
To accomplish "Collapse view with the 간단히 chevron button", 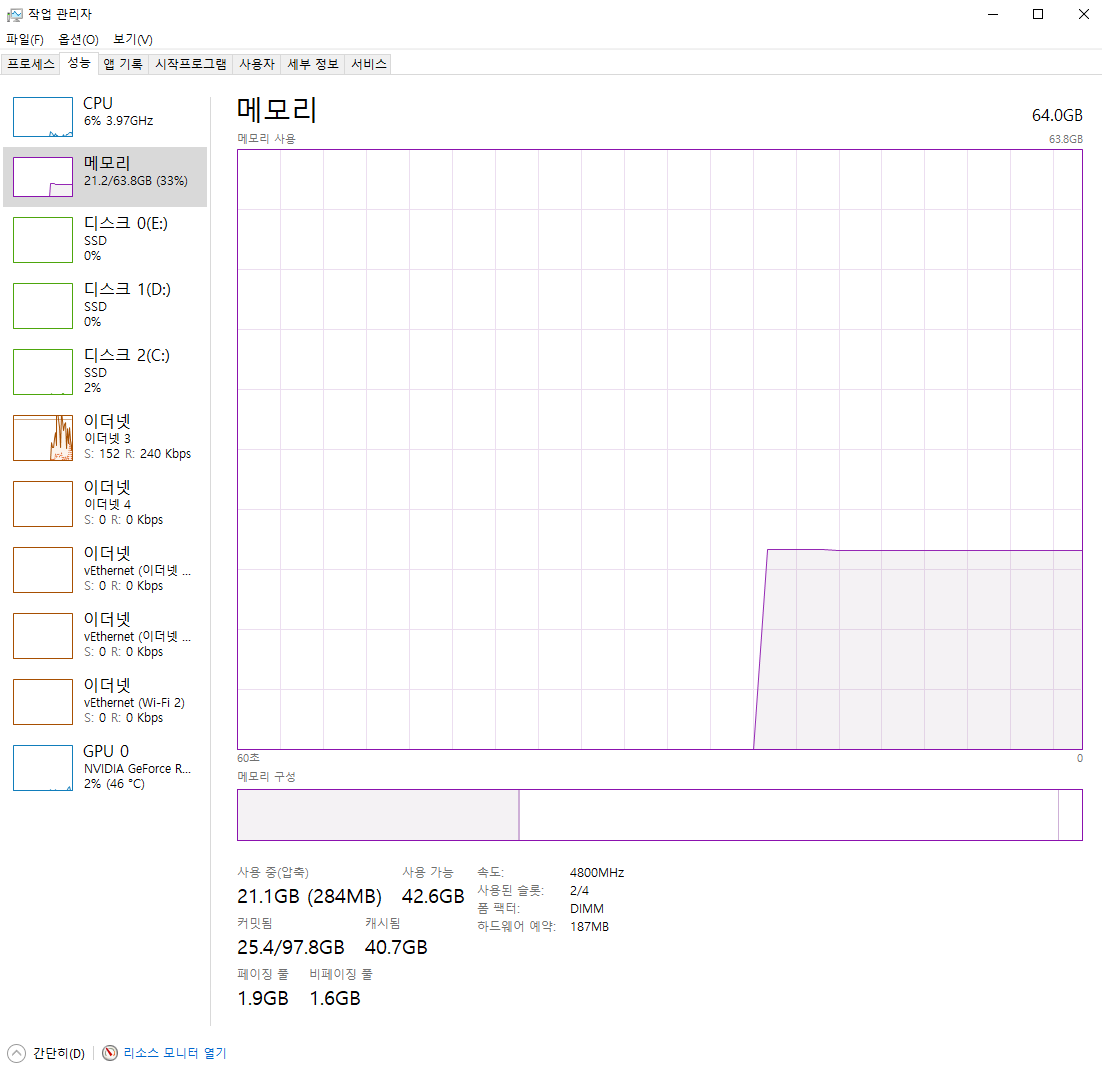I will click(x=17, y=1053).
